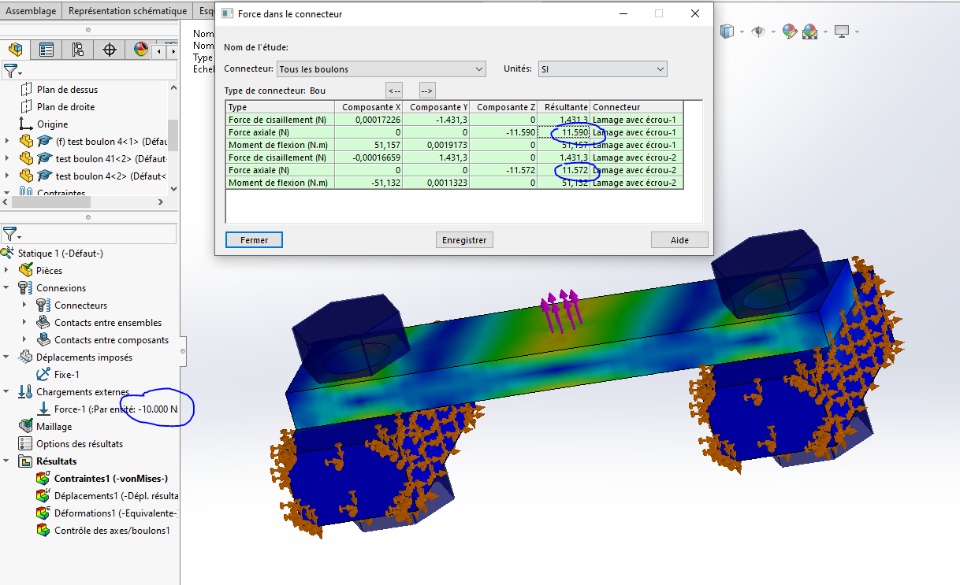Click the hide/show items eye icon
Screen dimensions: 960x585
coord(759,31)
